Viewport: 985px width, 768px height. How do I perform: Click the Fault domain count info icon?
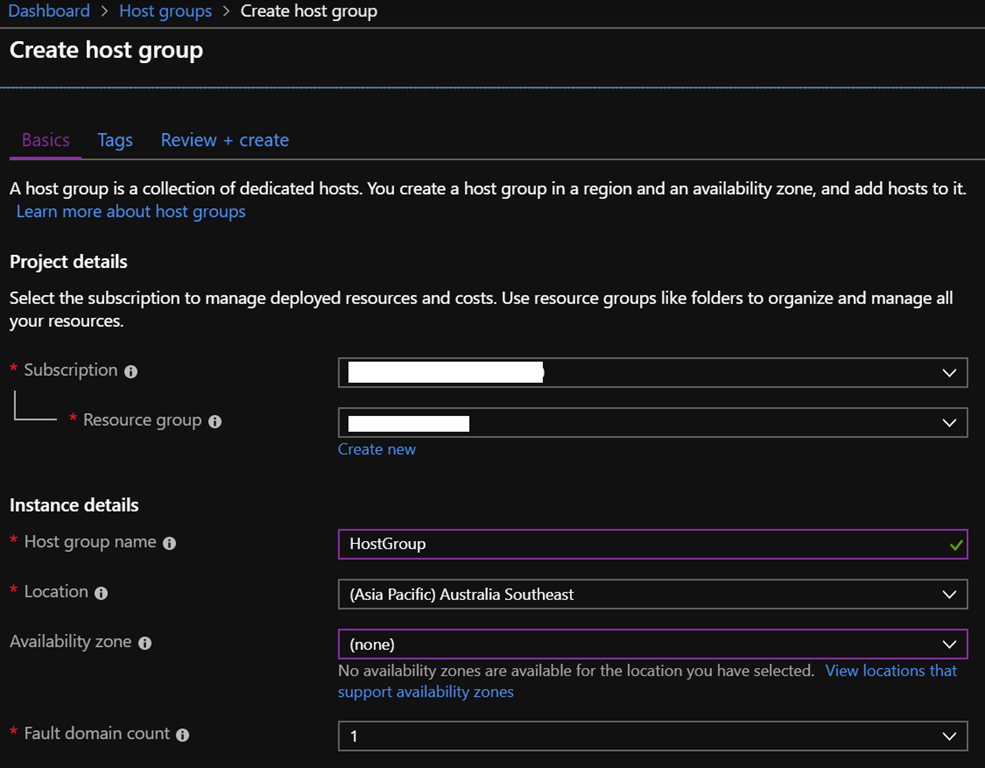183,735
